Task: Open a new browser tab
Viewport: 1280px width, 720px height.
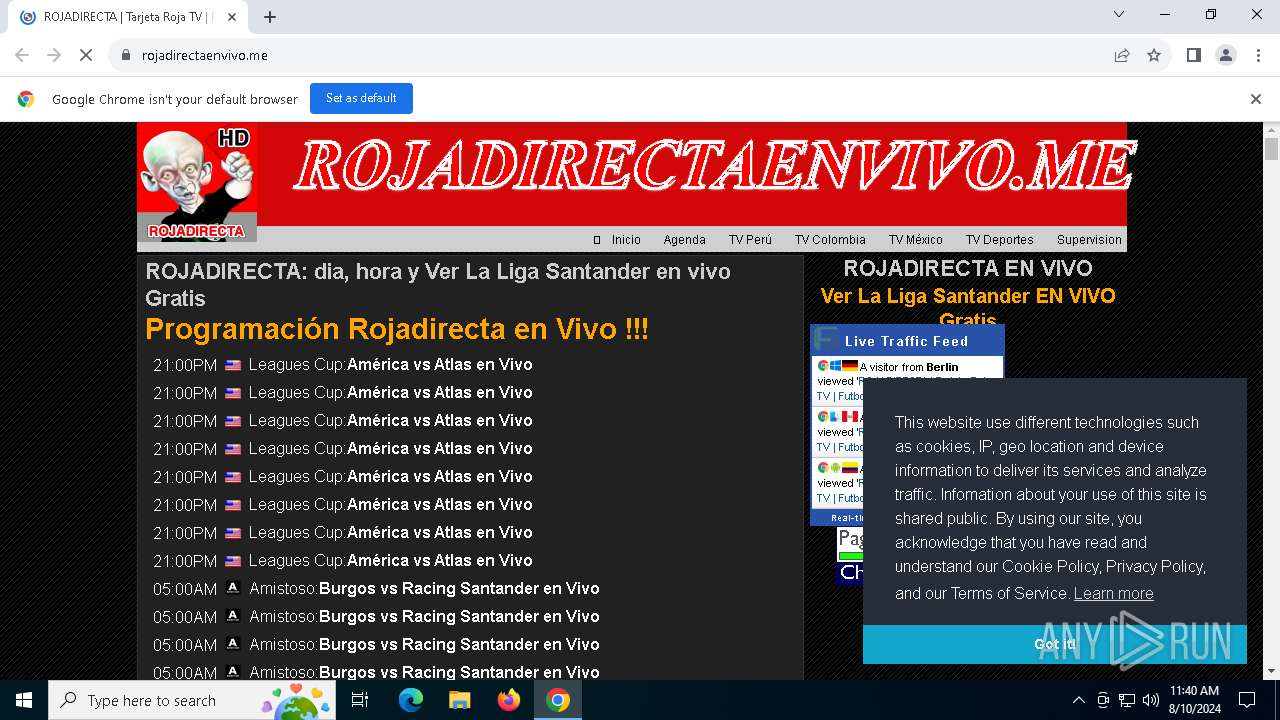Action: click(x=270, y=17)
